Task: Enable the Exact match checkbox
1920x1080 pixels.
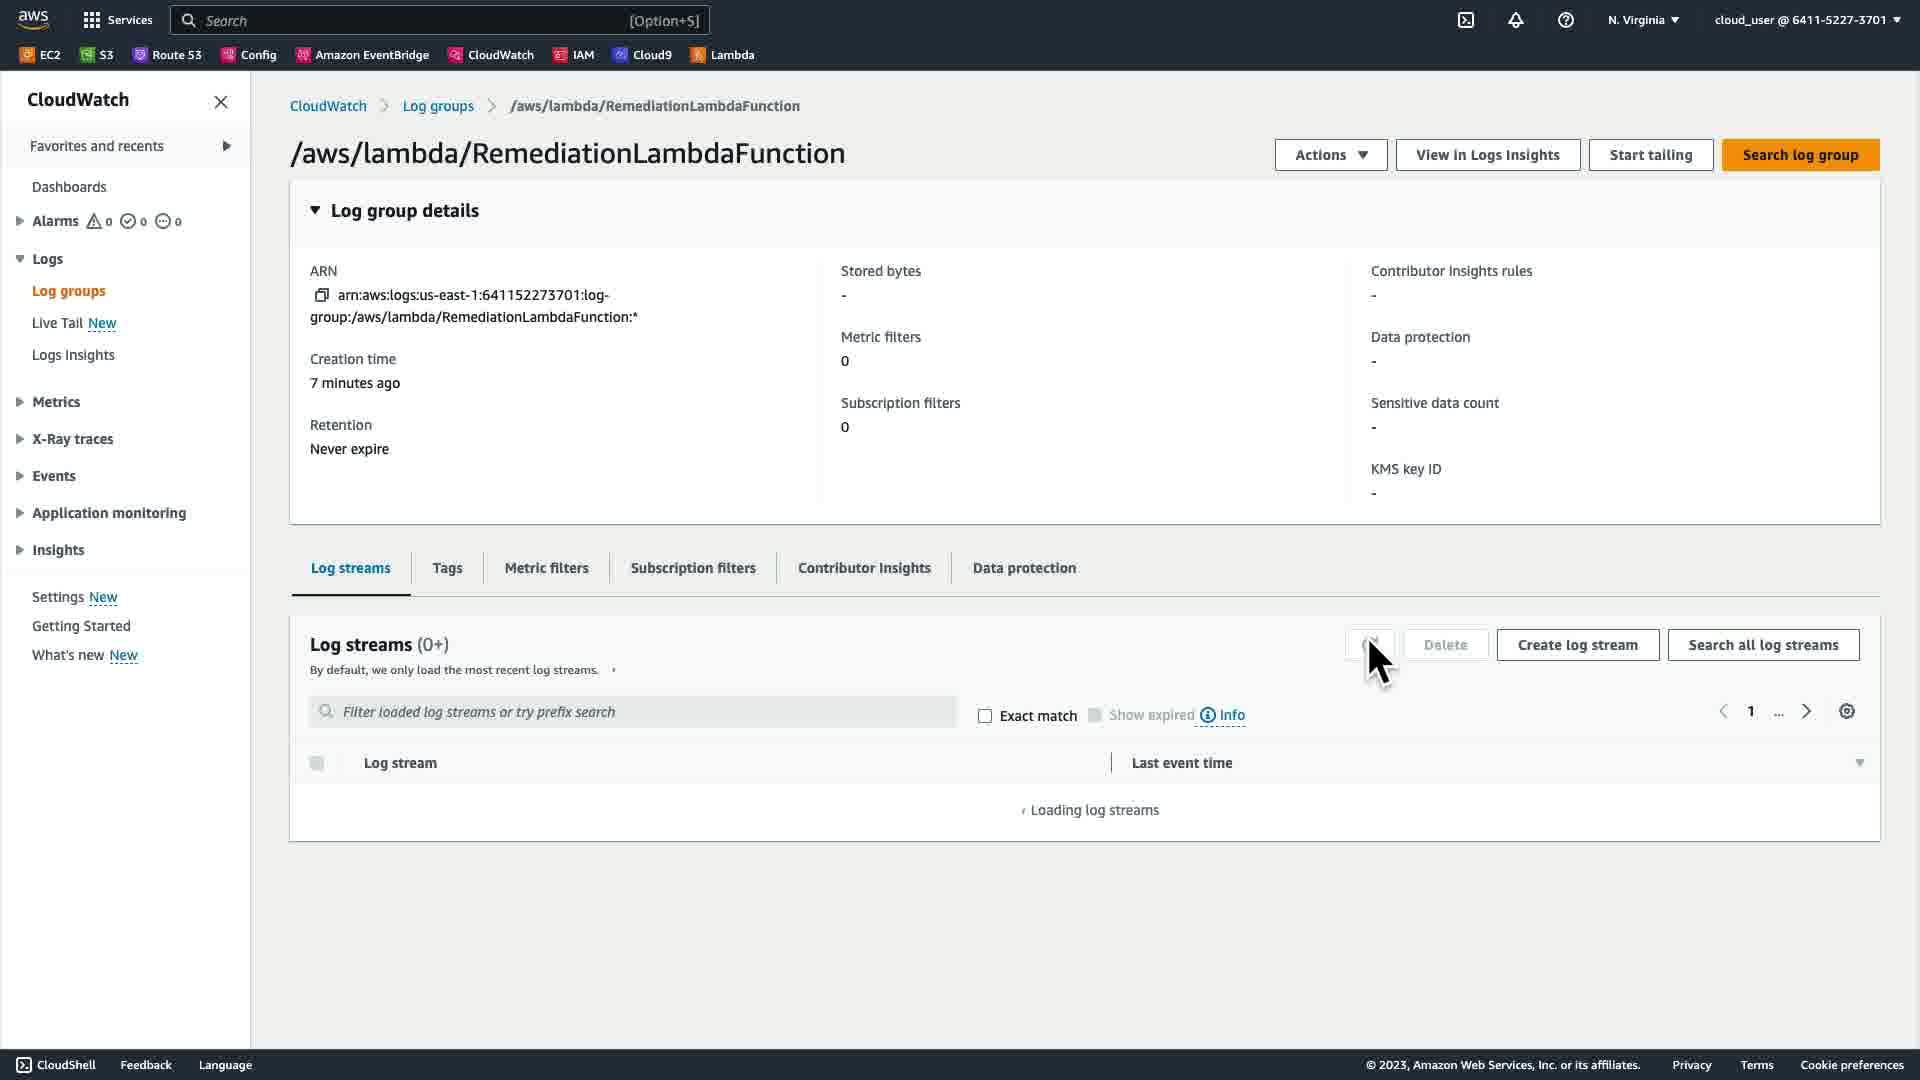Action: [985, 716]
